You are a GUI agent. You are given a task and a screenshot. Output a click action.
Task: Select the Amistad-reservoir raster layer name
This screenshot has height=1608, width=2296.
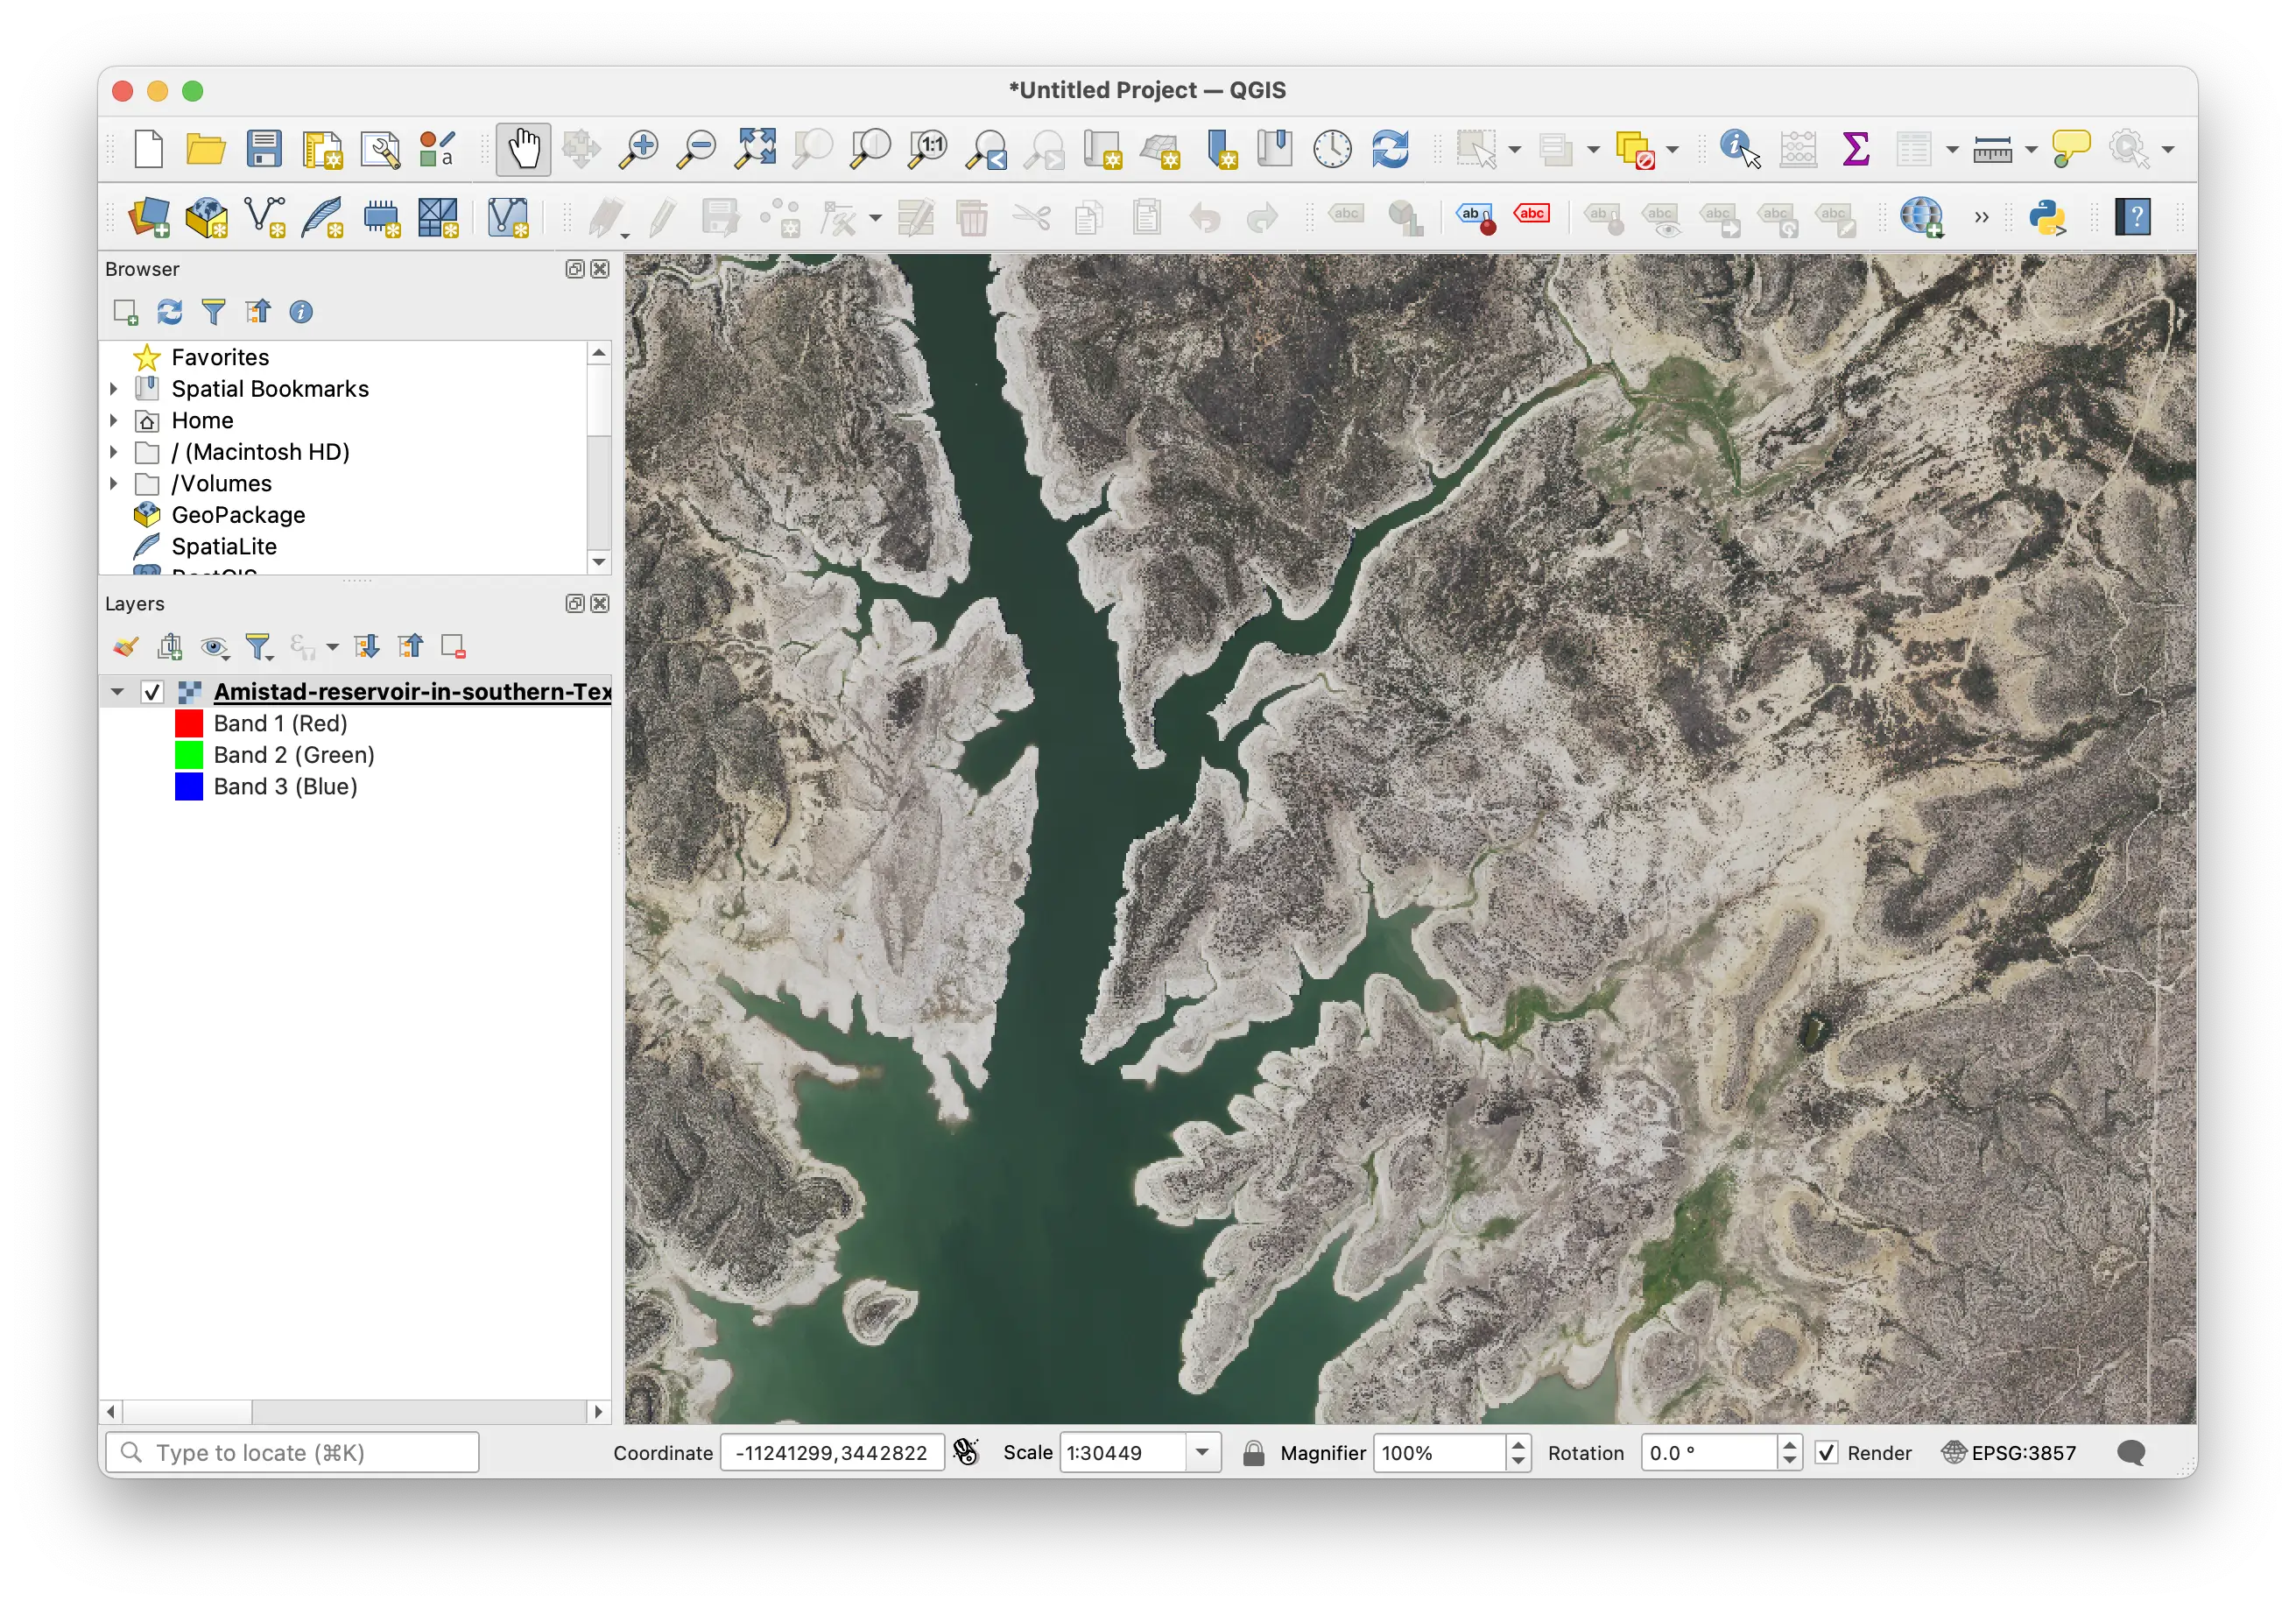tap(412, 692)
